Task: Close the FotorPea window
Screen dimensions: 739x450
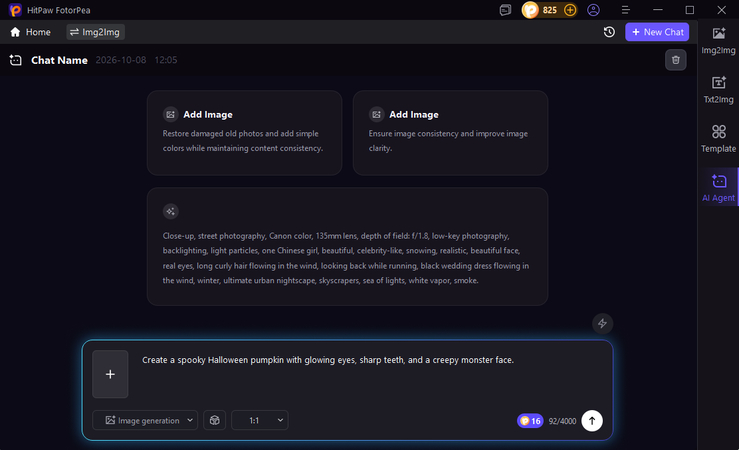Action: (x=722, y=10)
